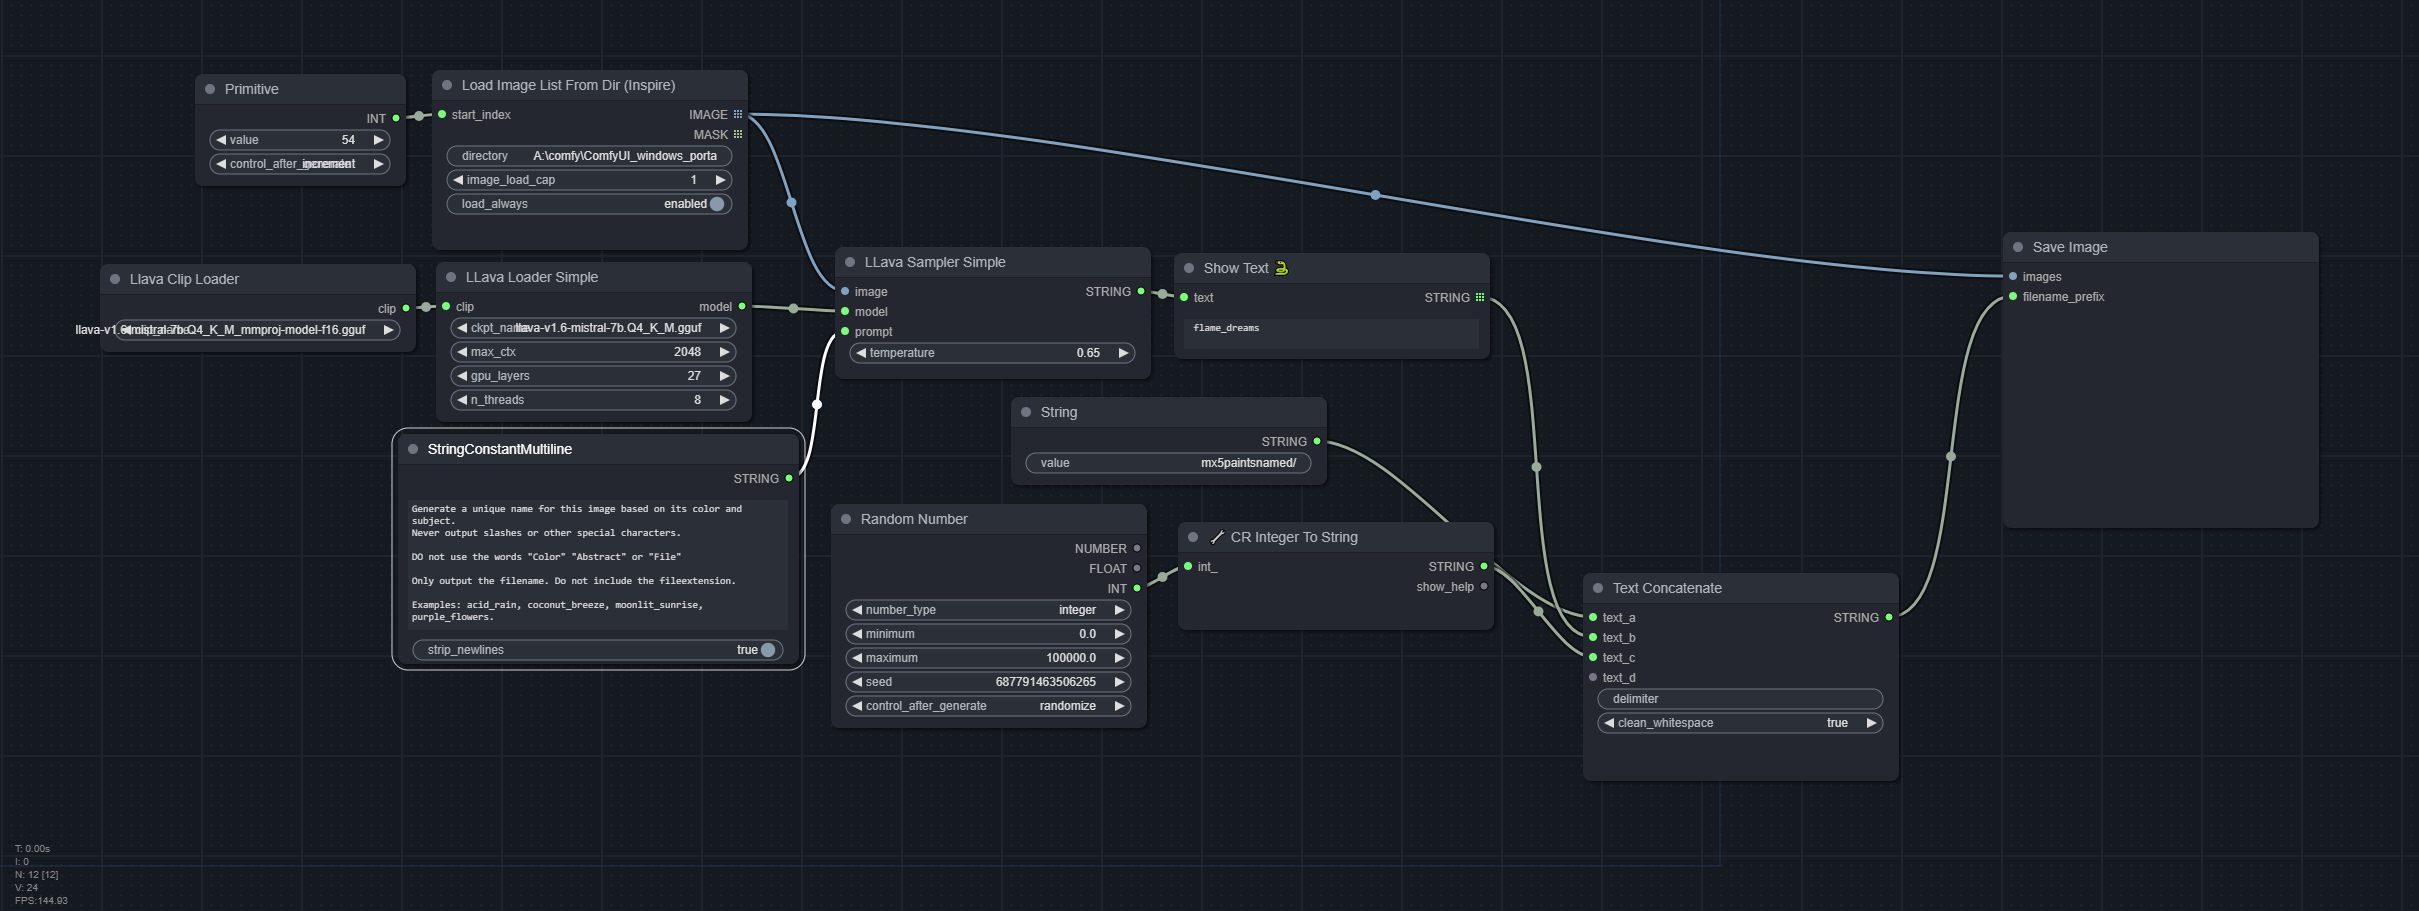The width and height of the screenshot is (2419, 911).
Task: Collapse the Llava Clip Loader node dot
Action: point(115,279)
